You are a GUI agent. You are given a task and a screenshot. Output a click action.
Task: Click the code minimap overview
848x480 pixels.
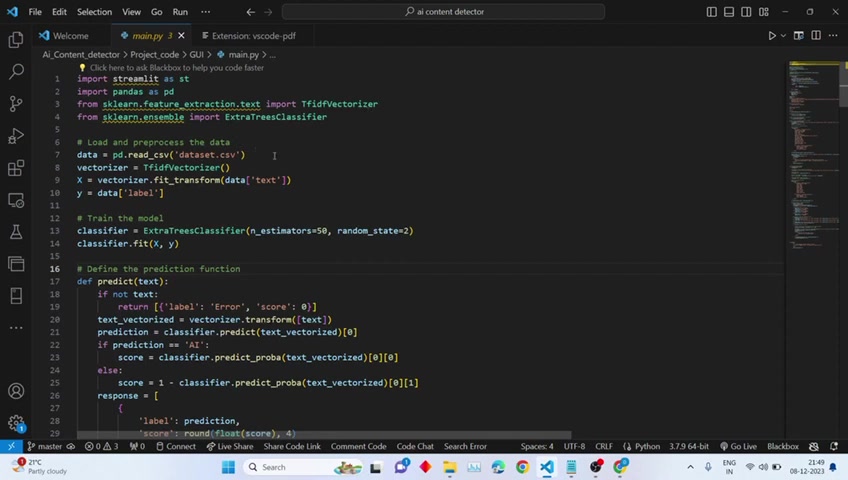(813, 157)
